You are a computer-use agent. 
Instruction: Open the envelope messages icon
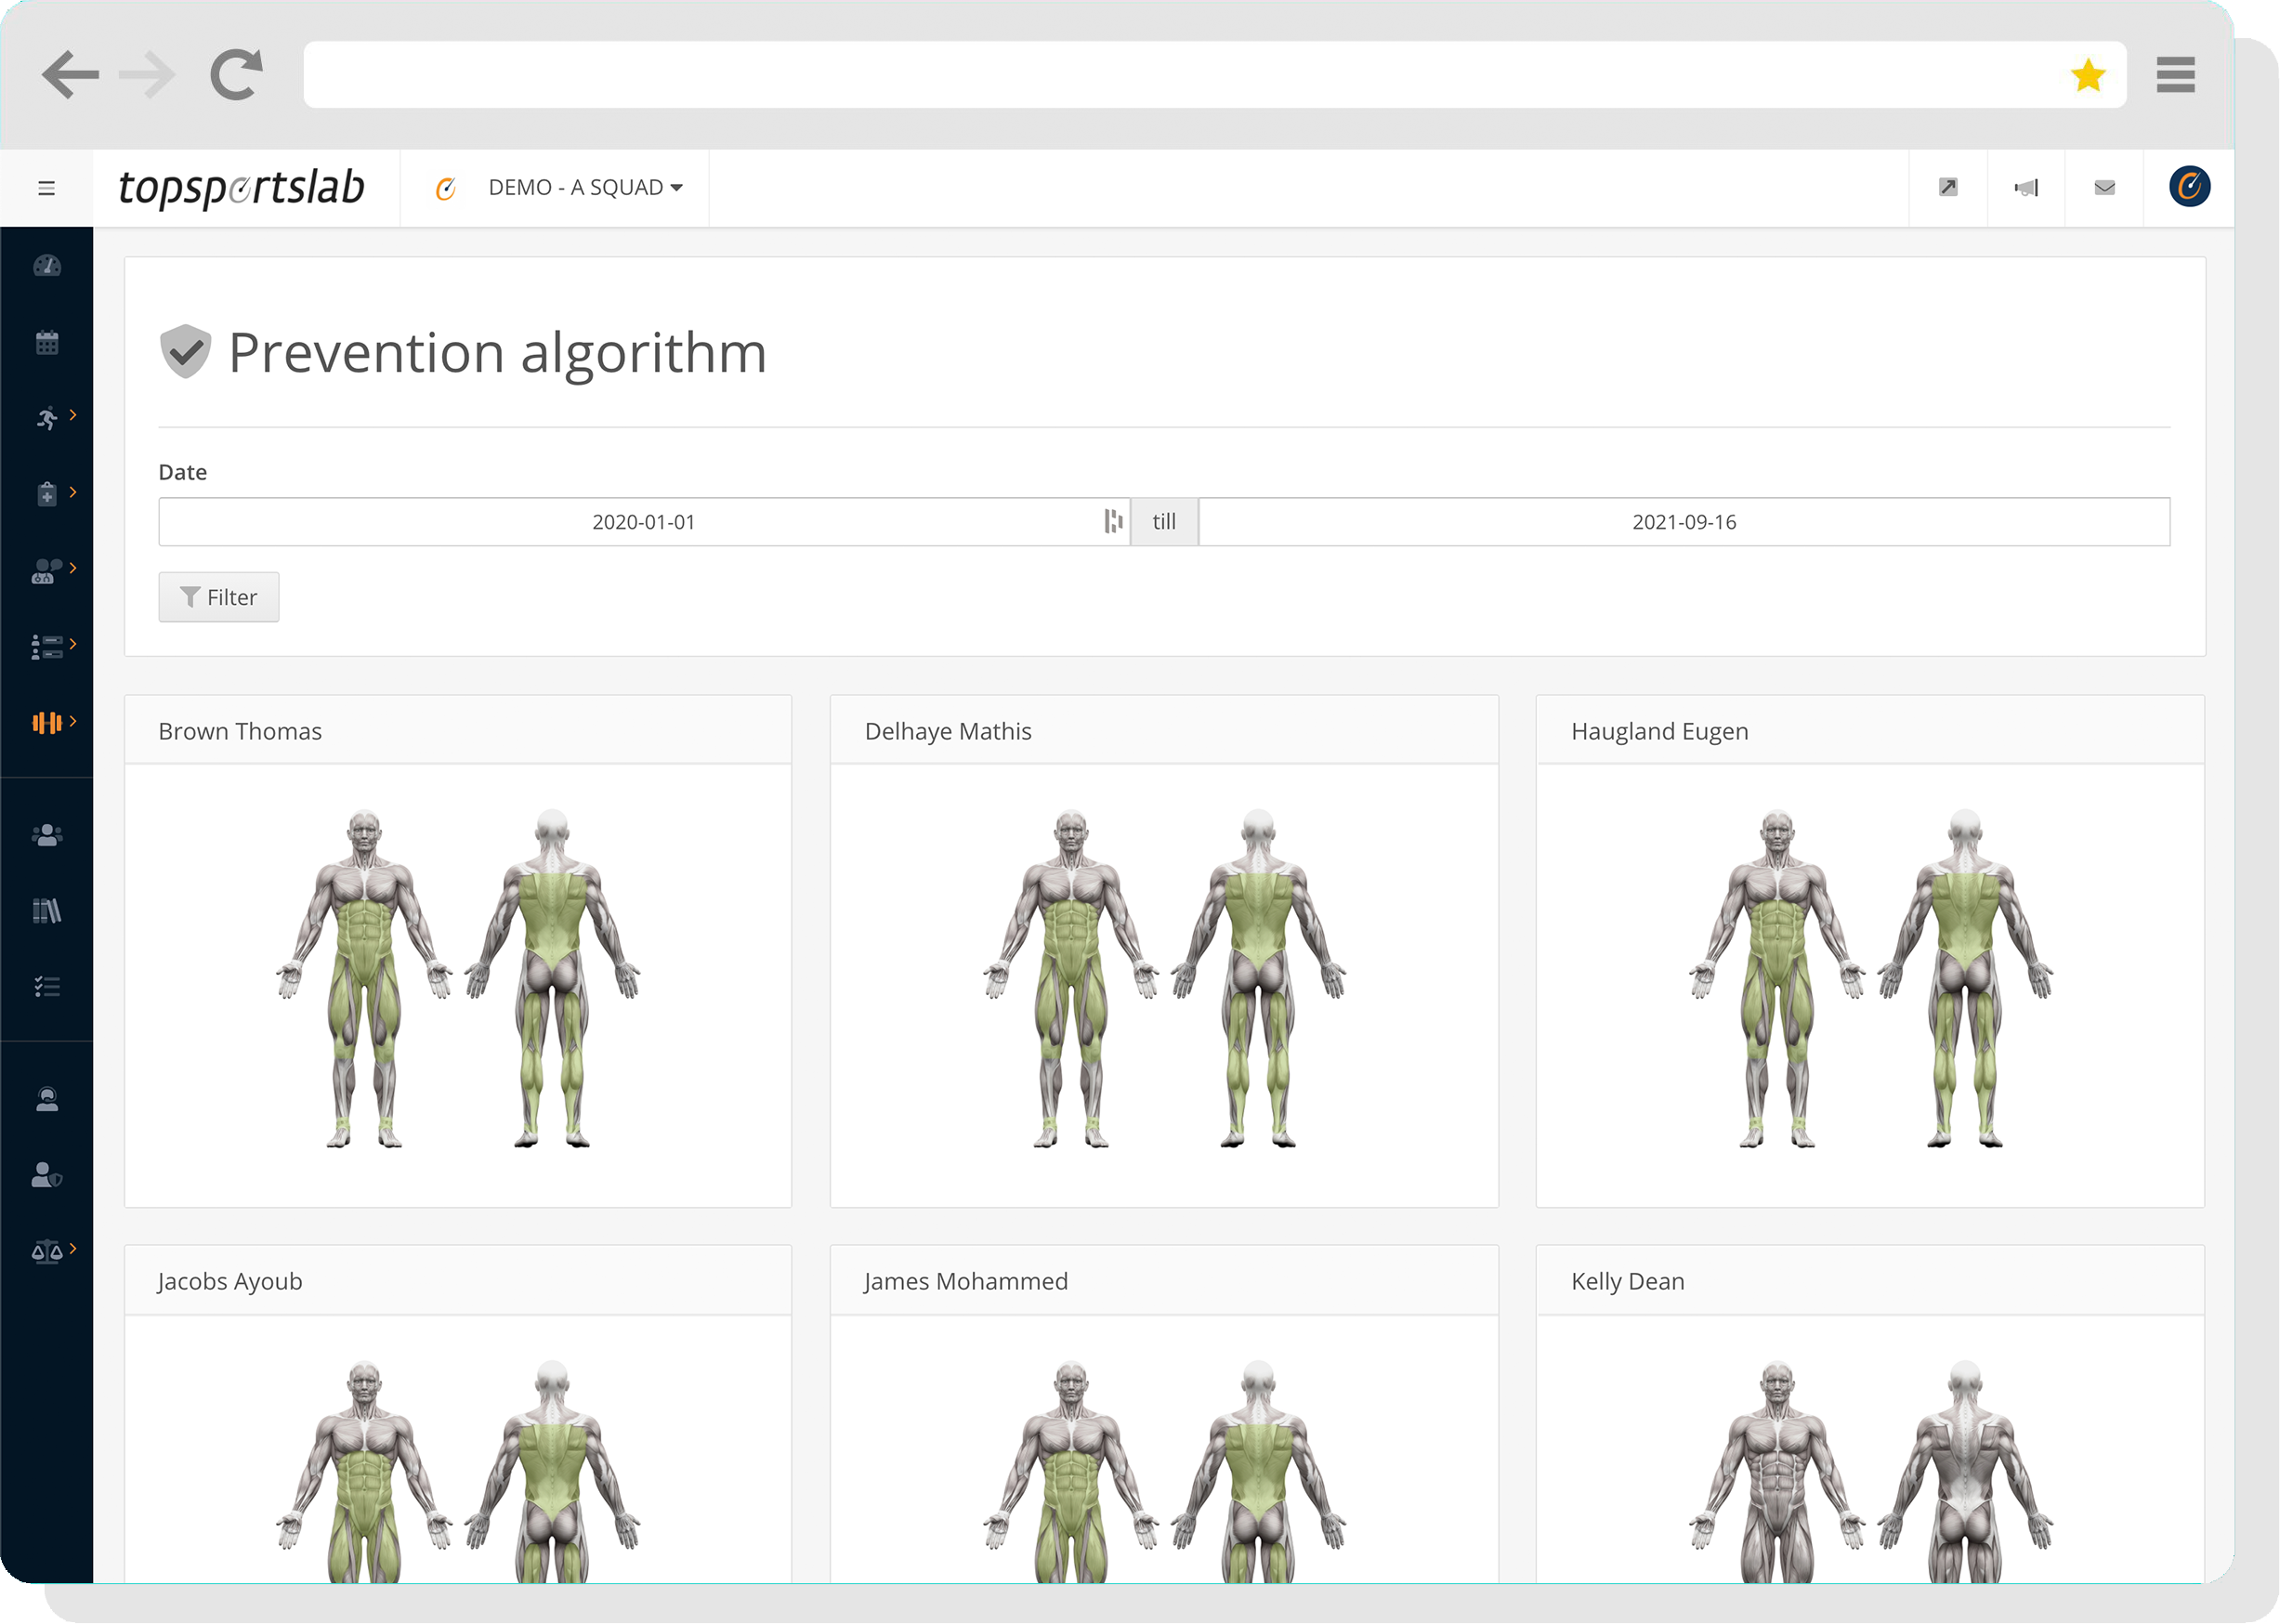click(2105, 187)
